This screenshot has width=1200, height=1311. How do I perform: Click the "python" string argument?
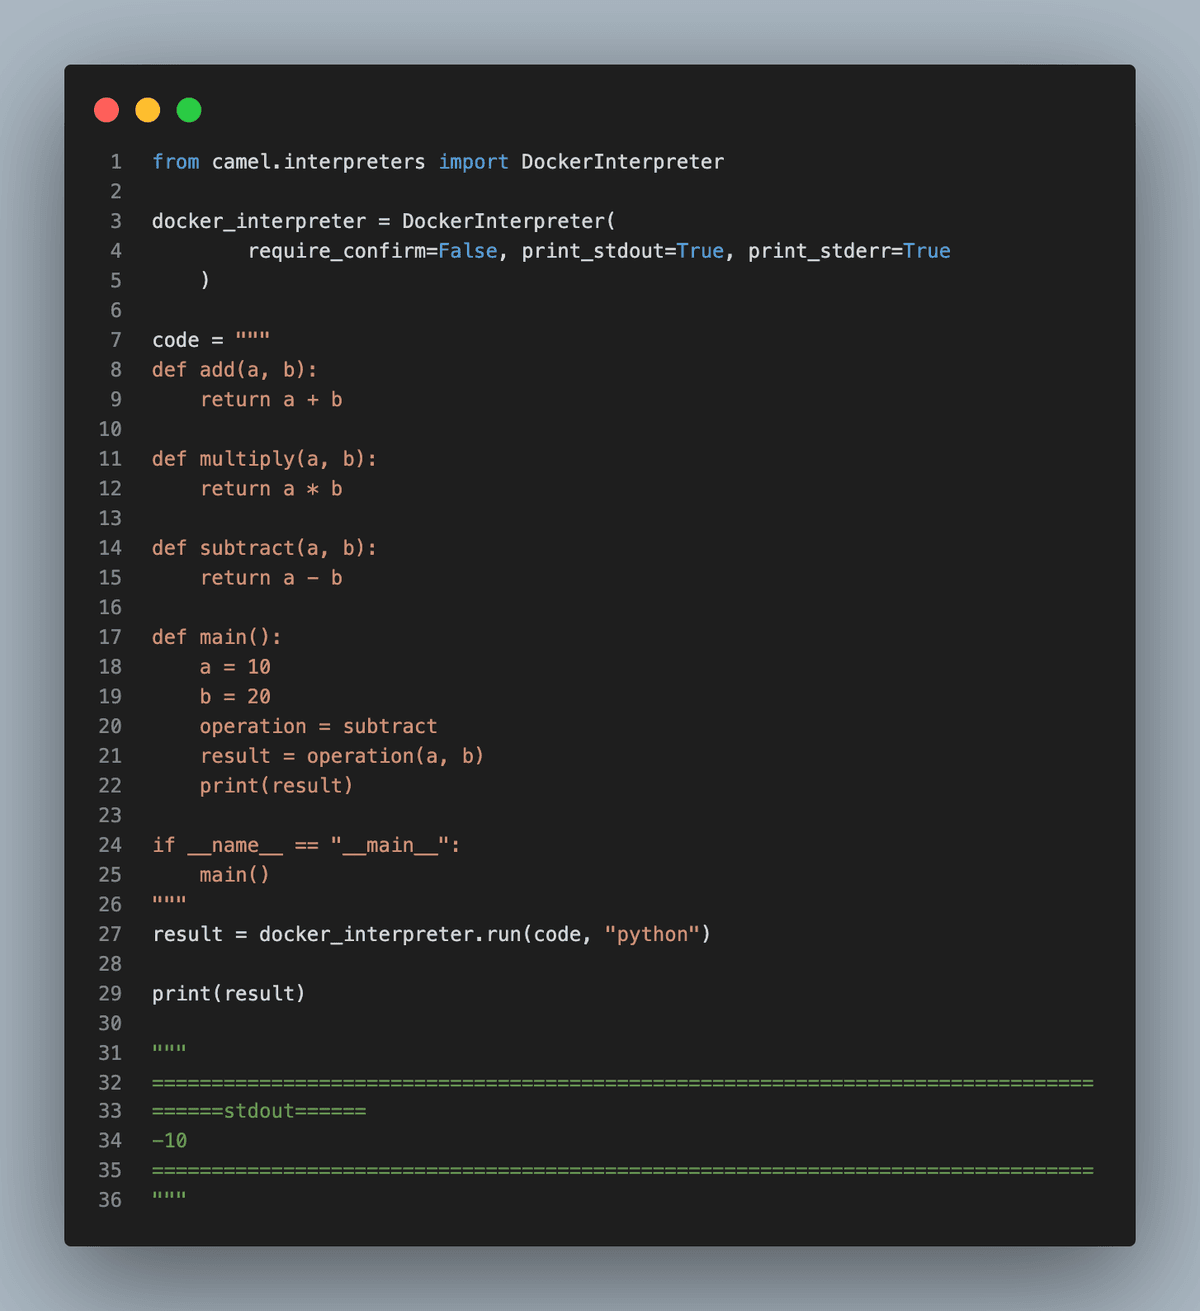pos(652,934)
